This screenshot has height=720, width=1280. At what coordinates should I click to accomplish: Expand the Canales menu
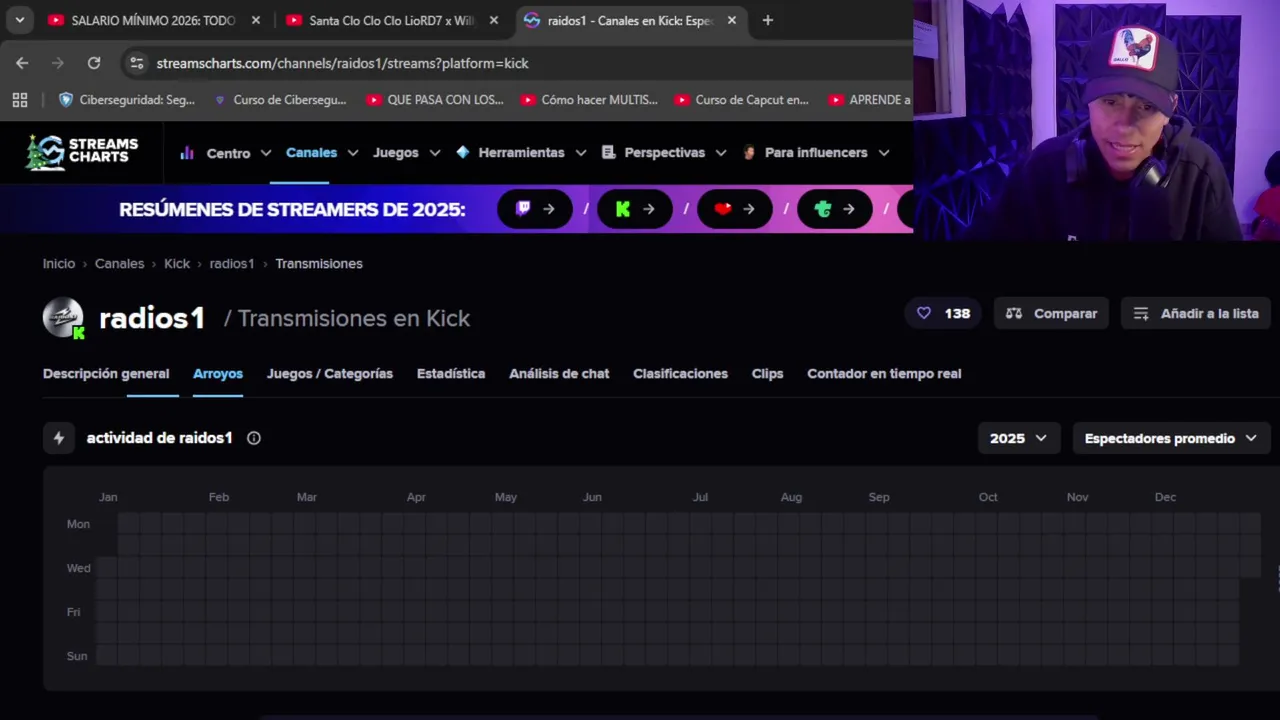[x=322, y=153]
